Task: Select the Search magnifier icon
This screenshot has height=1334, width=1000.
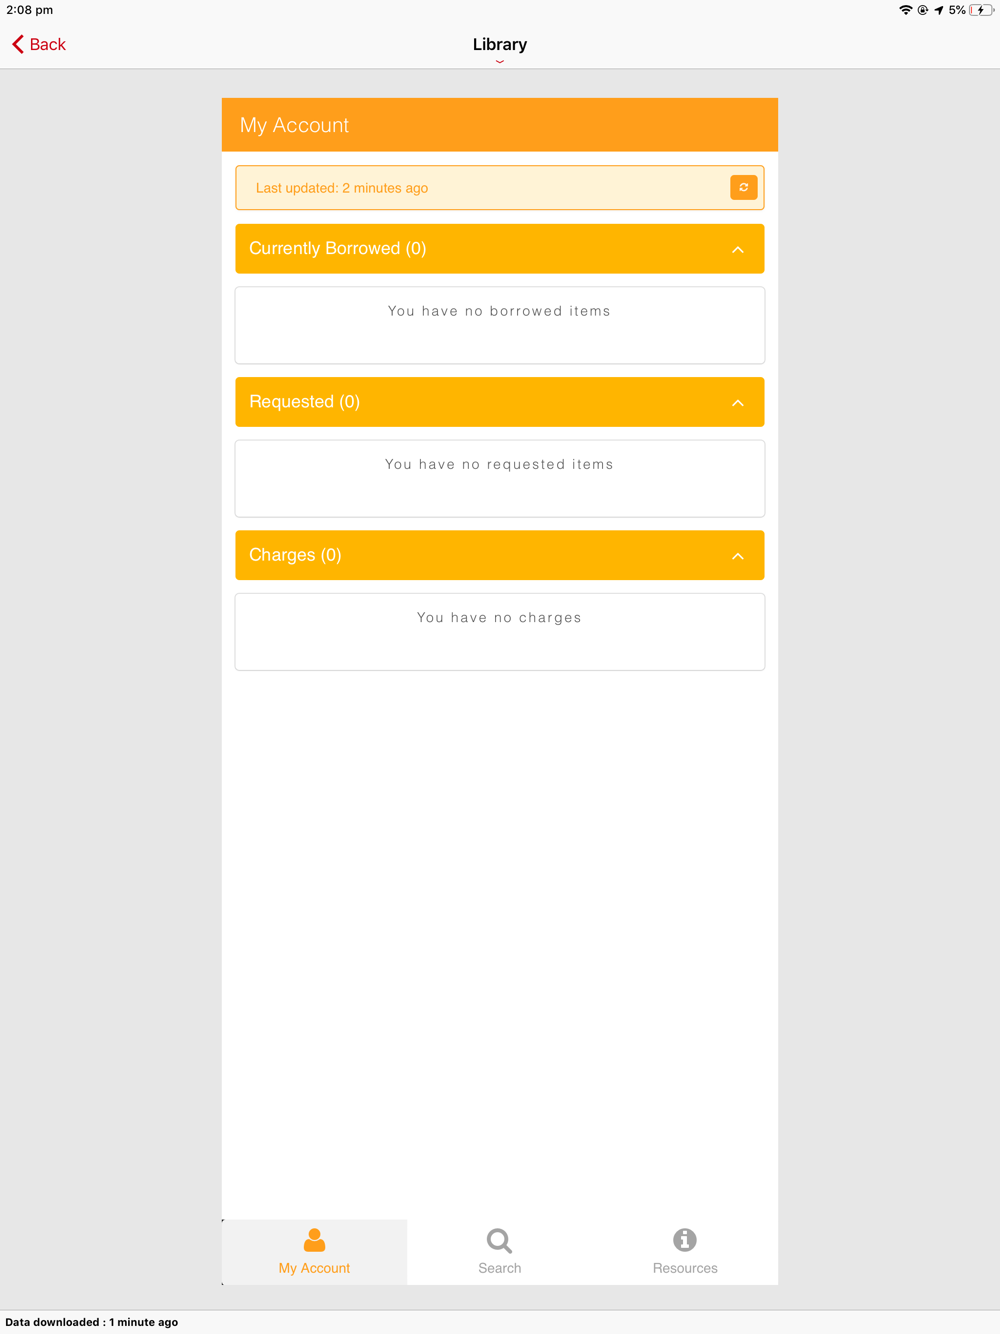Action: point(499,1241)
